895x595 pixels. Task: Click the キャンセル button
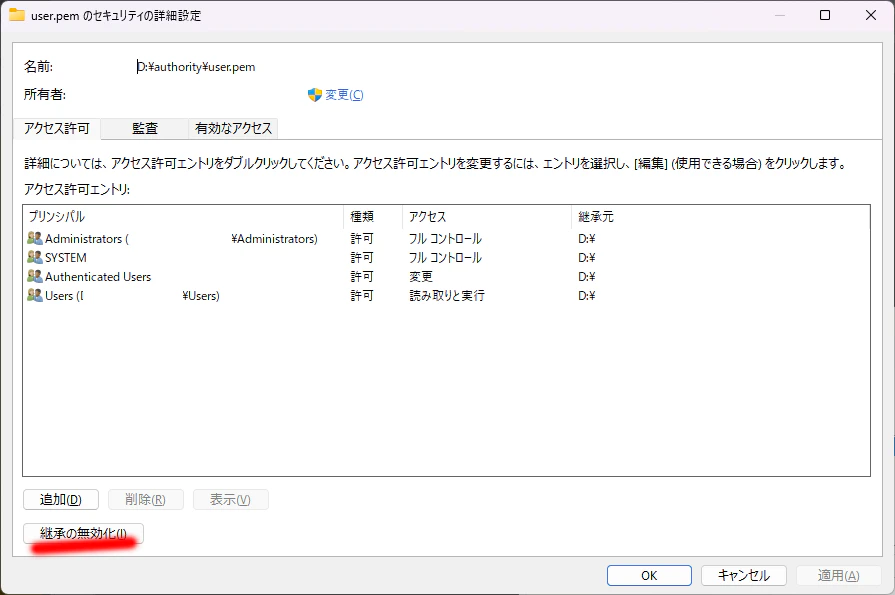click(744, 576)
